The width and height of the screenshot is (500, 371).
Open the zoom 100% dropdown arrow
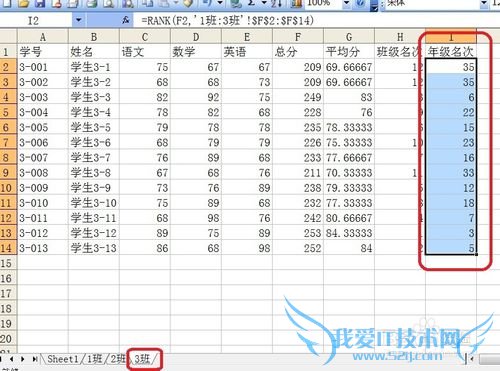[347, 3]
